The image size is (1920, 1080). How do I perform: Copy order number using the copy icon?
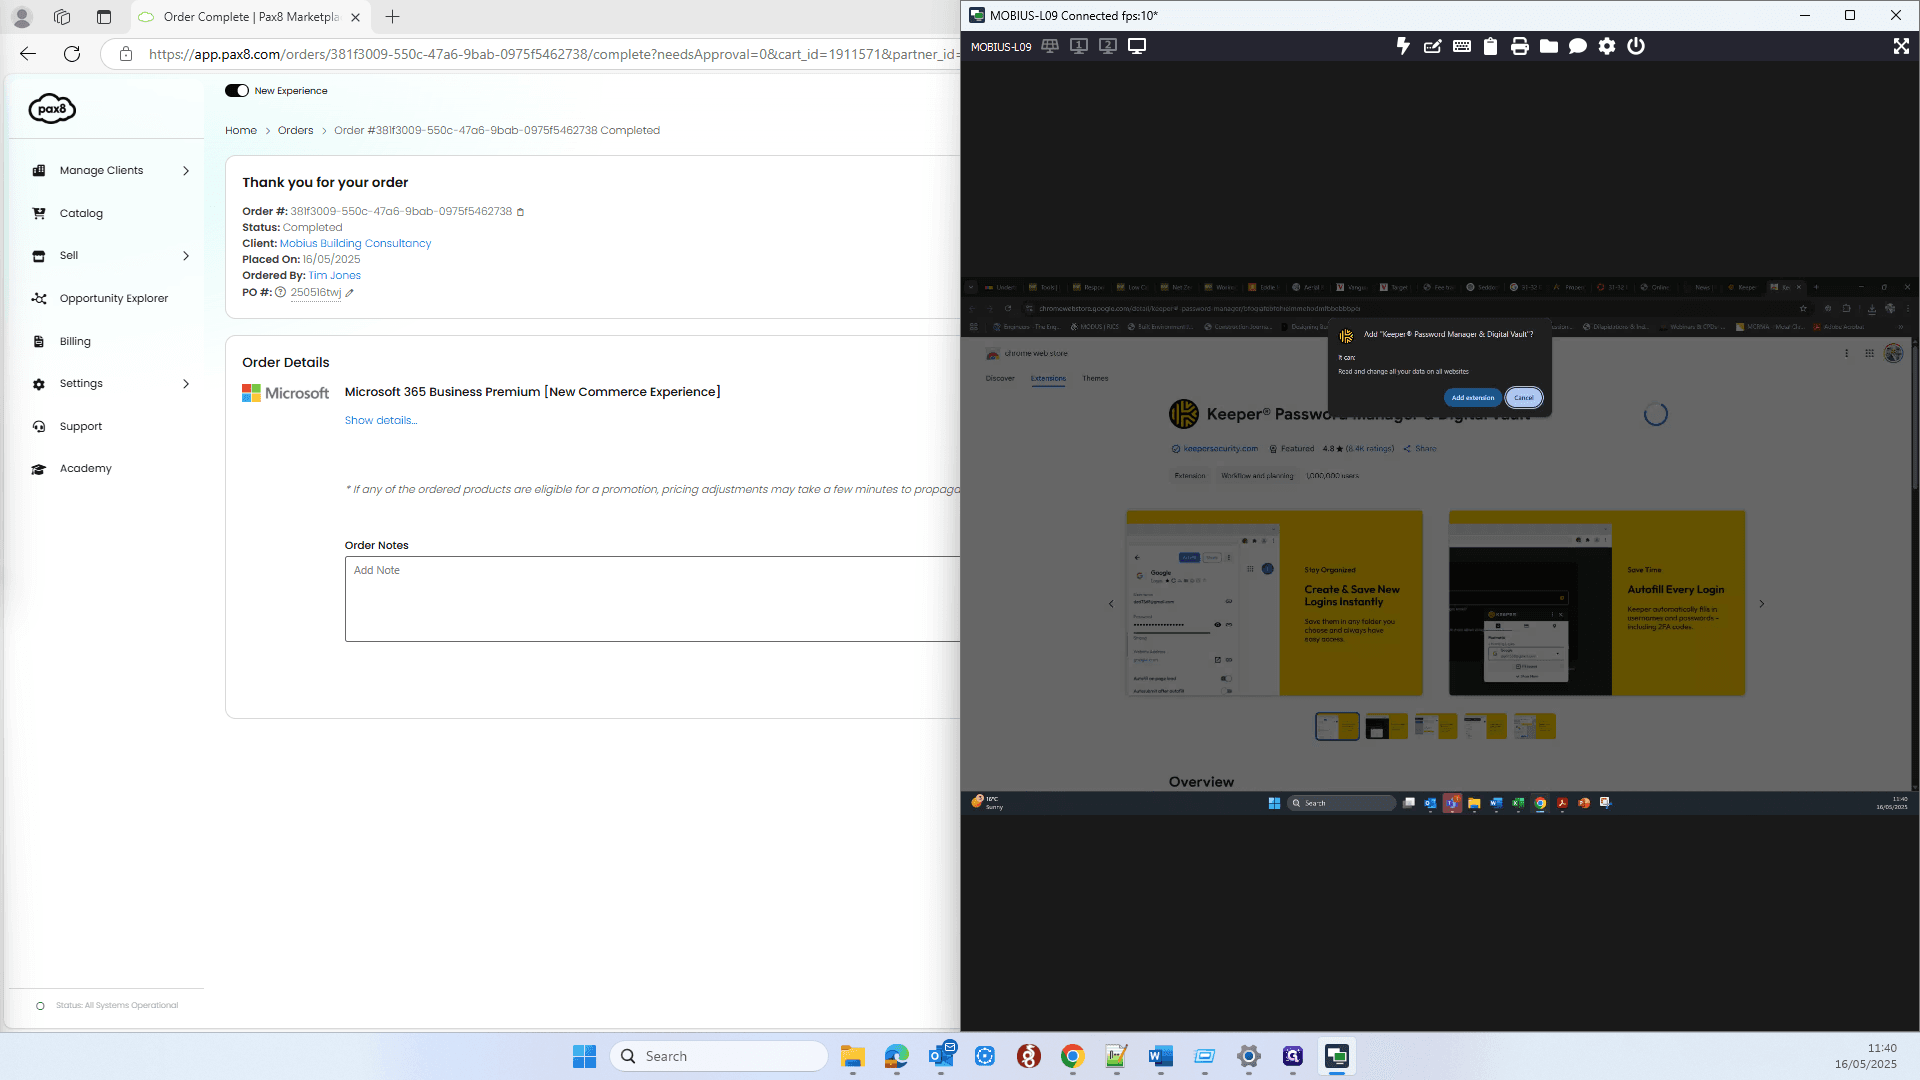[x=520, y=212]
